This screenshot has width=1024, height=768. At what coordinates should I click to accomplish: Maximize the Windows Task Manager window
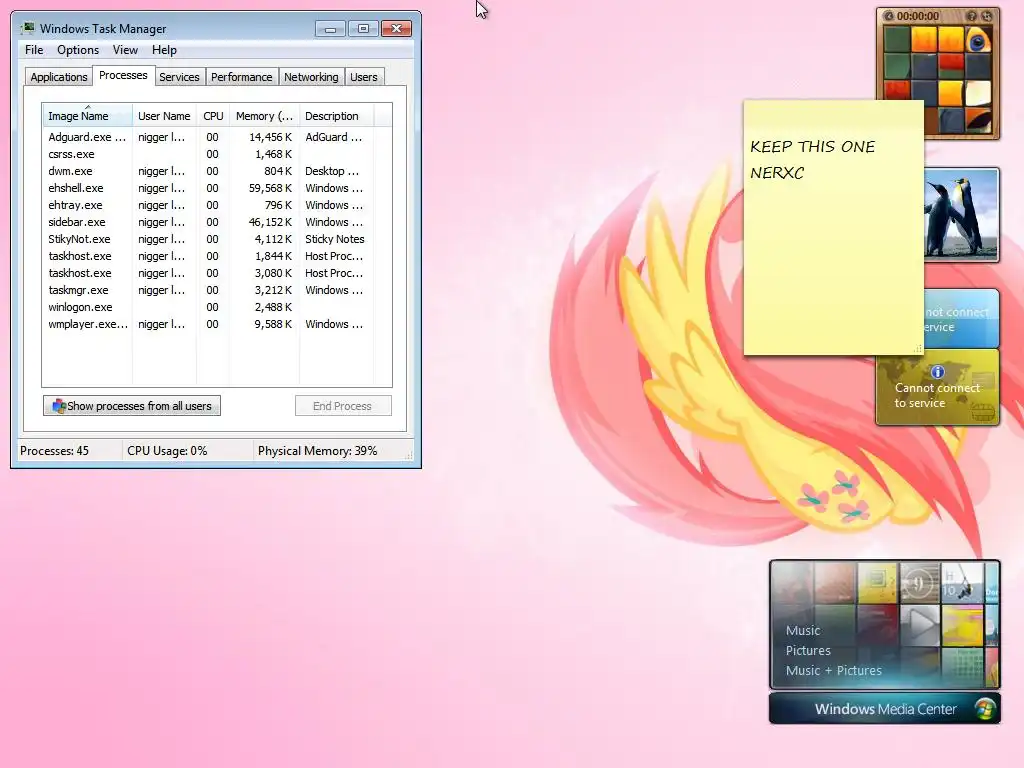[x=363, y=29]
